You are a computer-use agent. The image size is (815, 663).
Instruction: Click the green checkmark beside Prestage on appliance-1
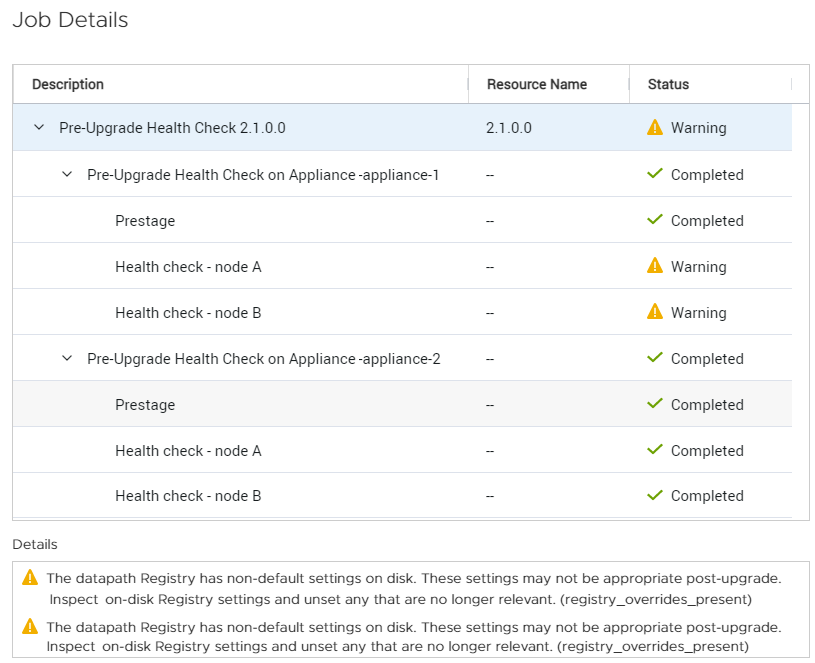tap(655, 220)
